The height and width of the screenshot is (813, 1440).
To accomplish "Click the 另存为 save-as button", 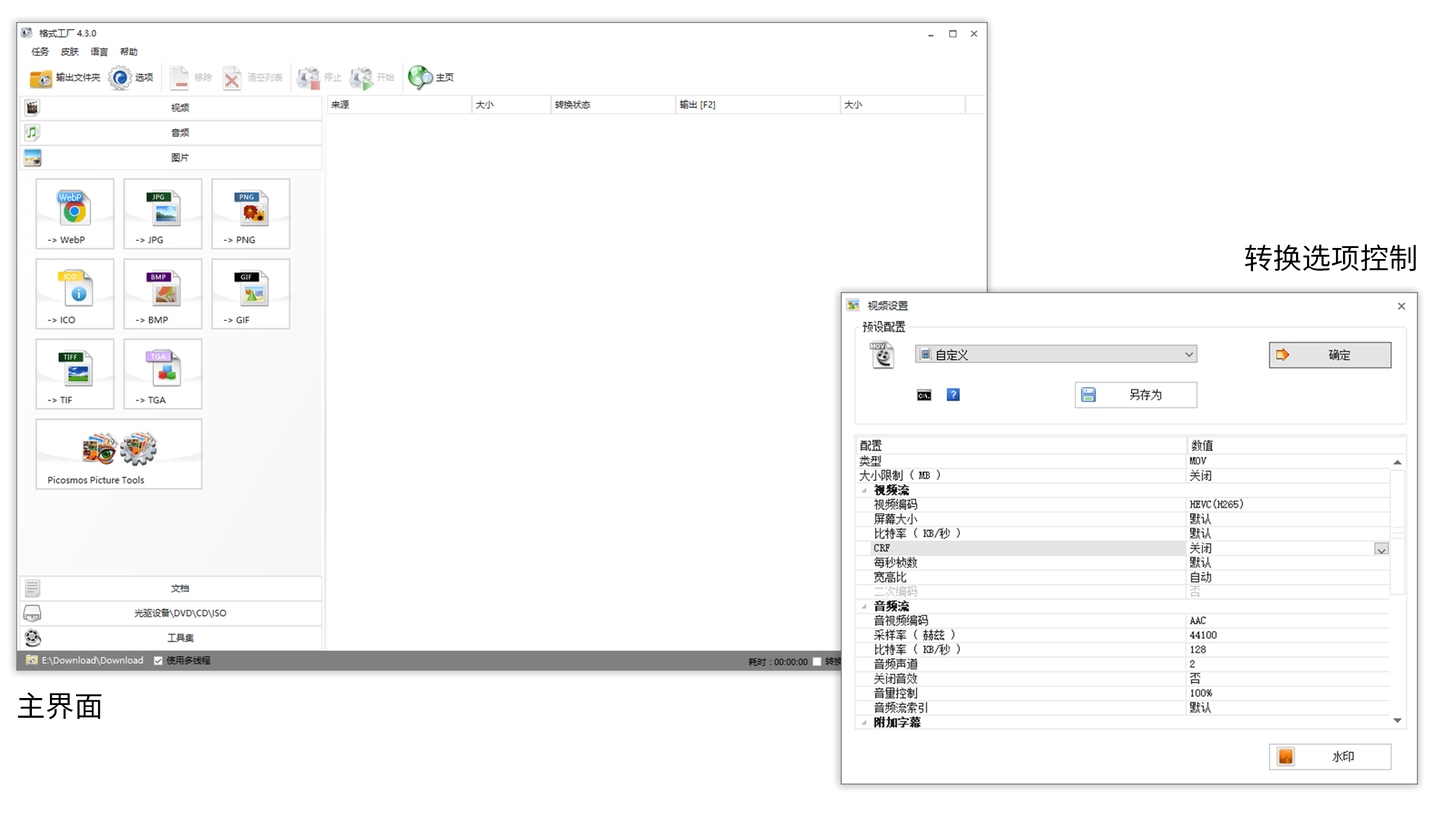I will (x=1136, y=395).
